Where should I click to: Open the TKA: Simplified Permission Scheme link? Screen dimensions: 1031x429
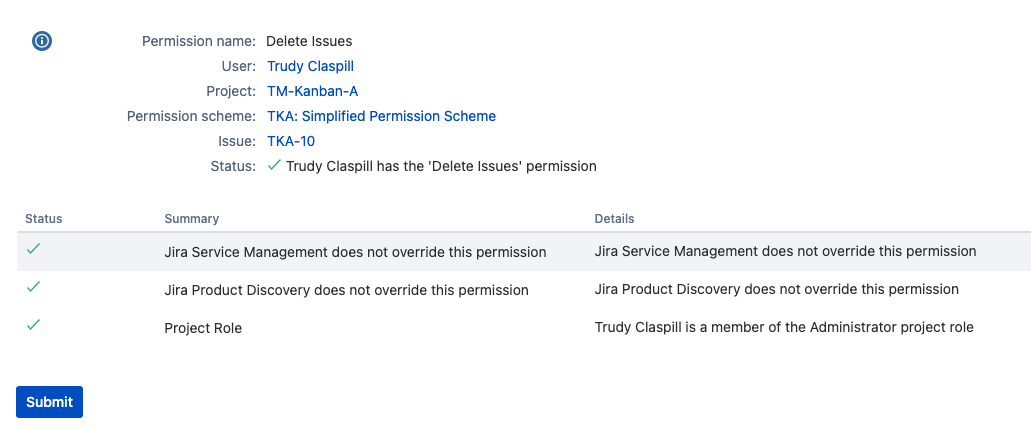tap(381, 116)
